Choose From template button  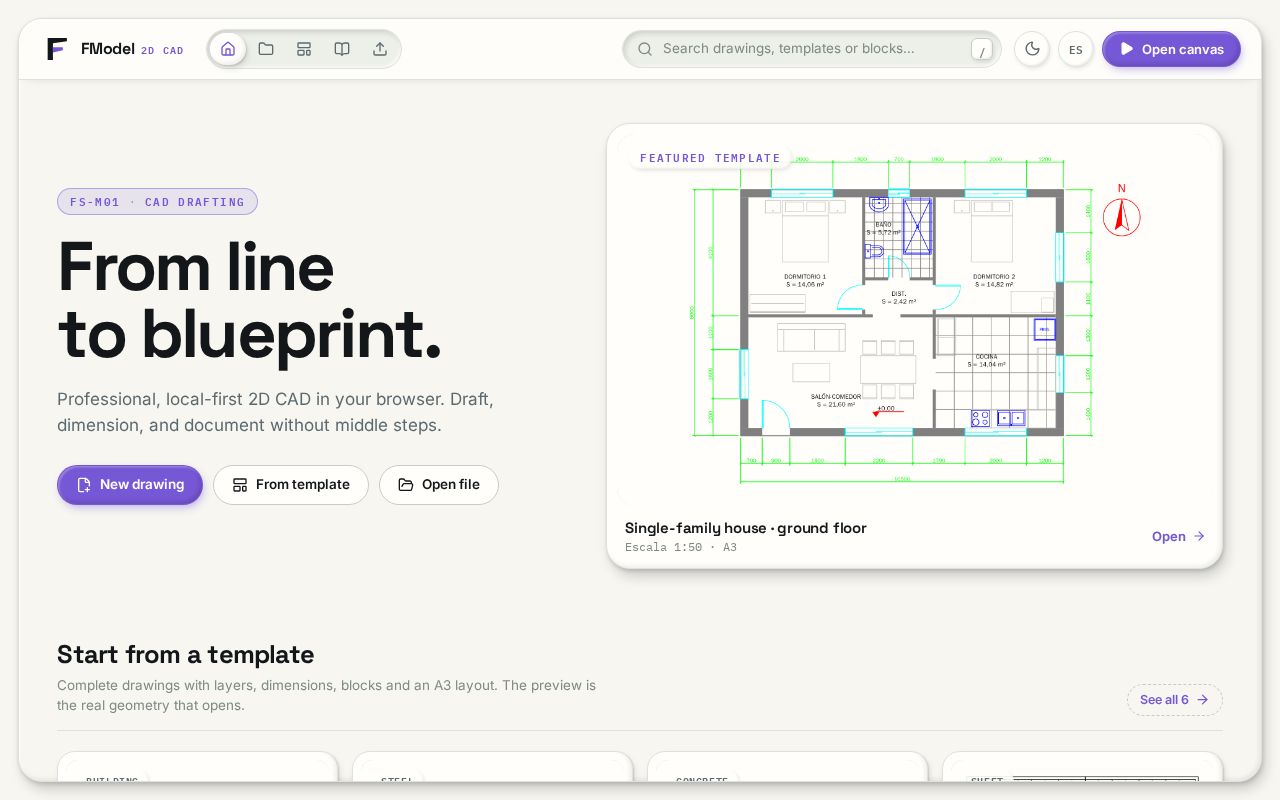pyautogui.click(x=291, y=485)
